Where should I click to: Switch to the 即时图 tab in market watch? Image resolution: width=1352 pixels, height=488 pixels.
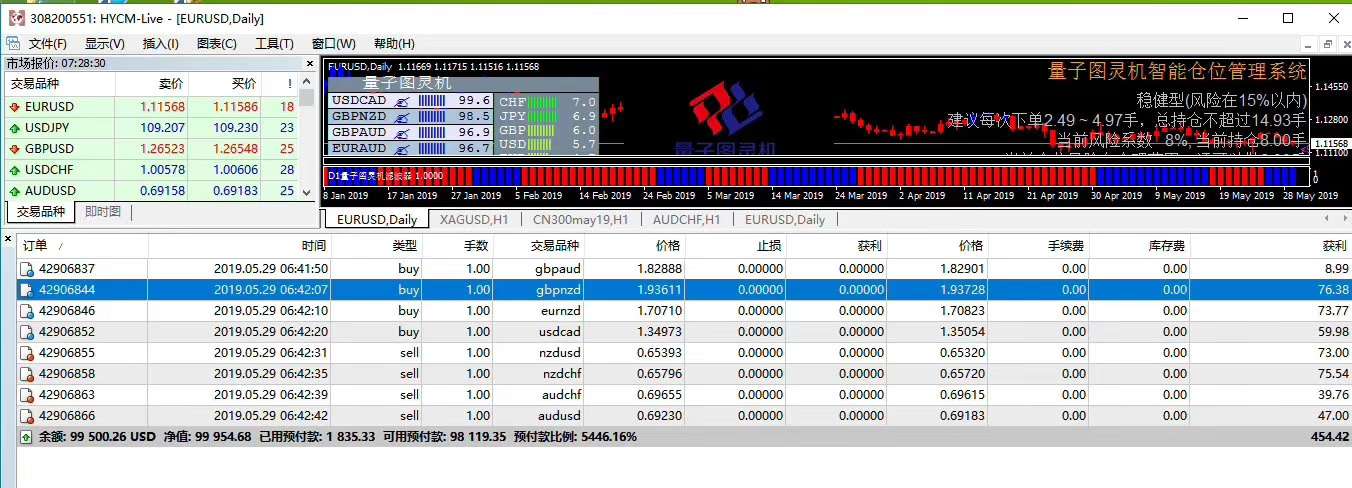[x=103, y=212]
